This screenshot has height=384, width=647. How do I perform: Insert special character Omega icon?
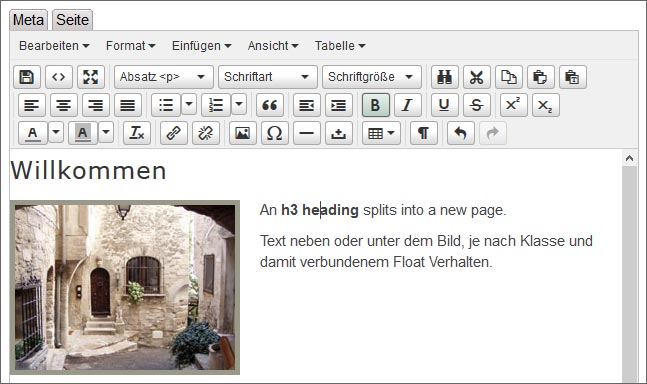pos(274,133)
